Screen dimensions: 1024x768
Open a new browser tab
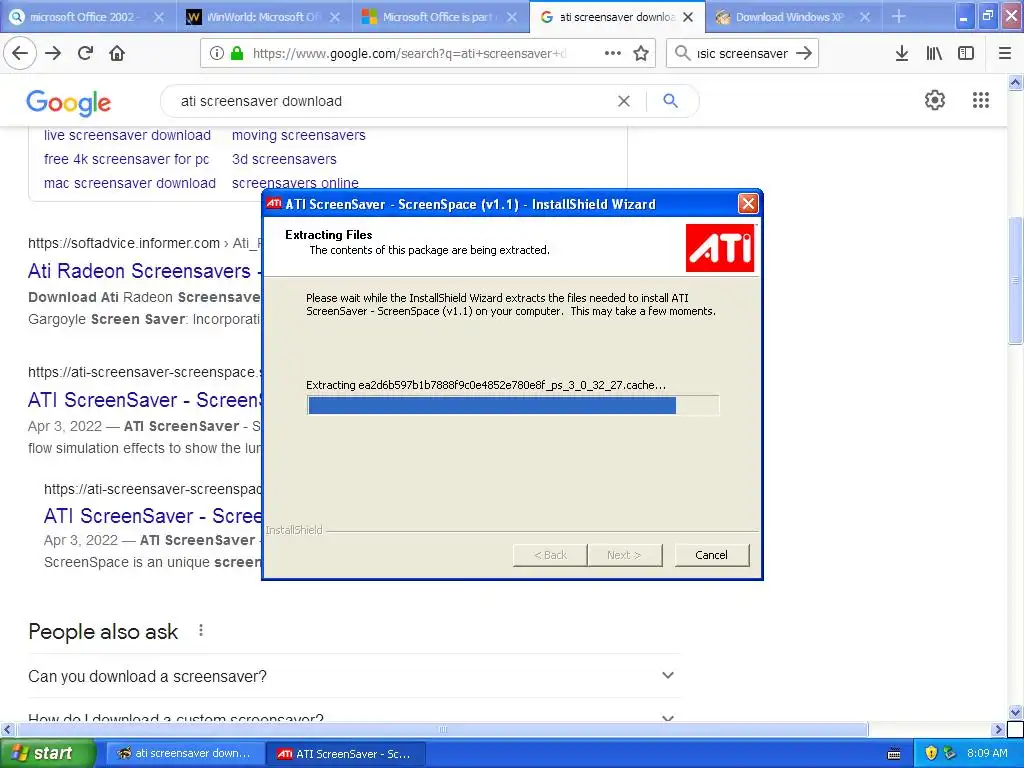coord(899,16)
